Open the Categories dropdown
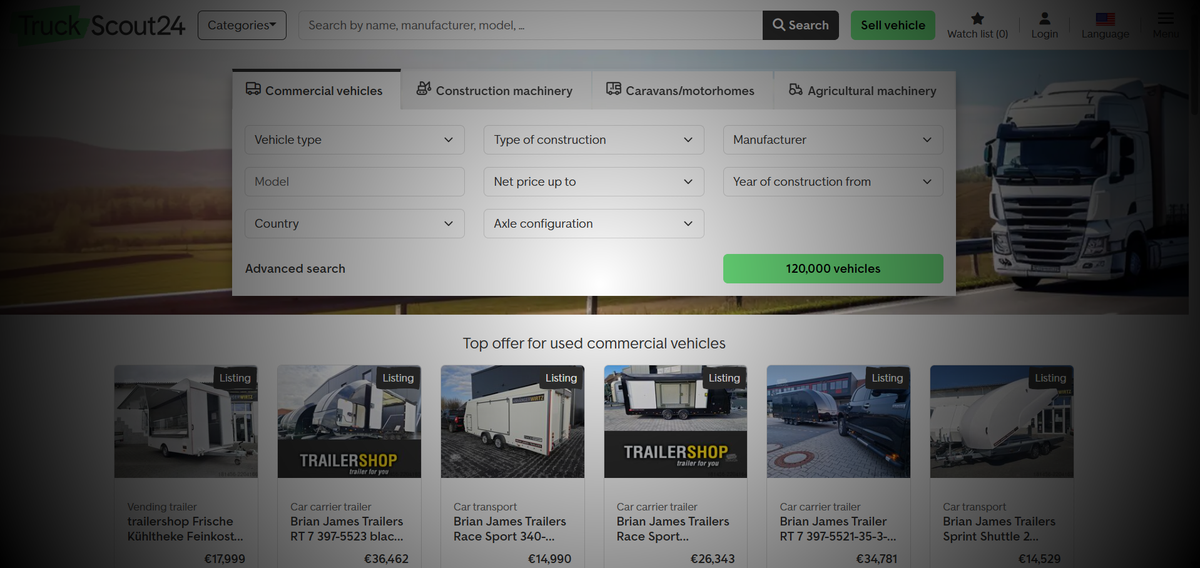 [242, 25]
